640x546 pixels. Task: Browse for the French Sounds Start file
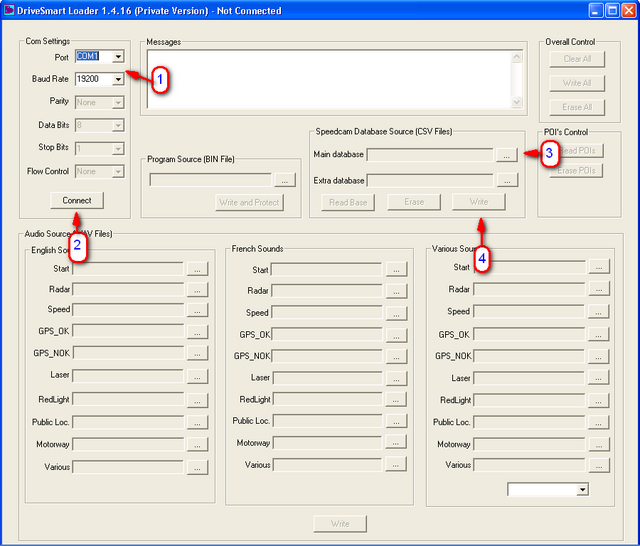pyautogui.click(x=396, y=269)
